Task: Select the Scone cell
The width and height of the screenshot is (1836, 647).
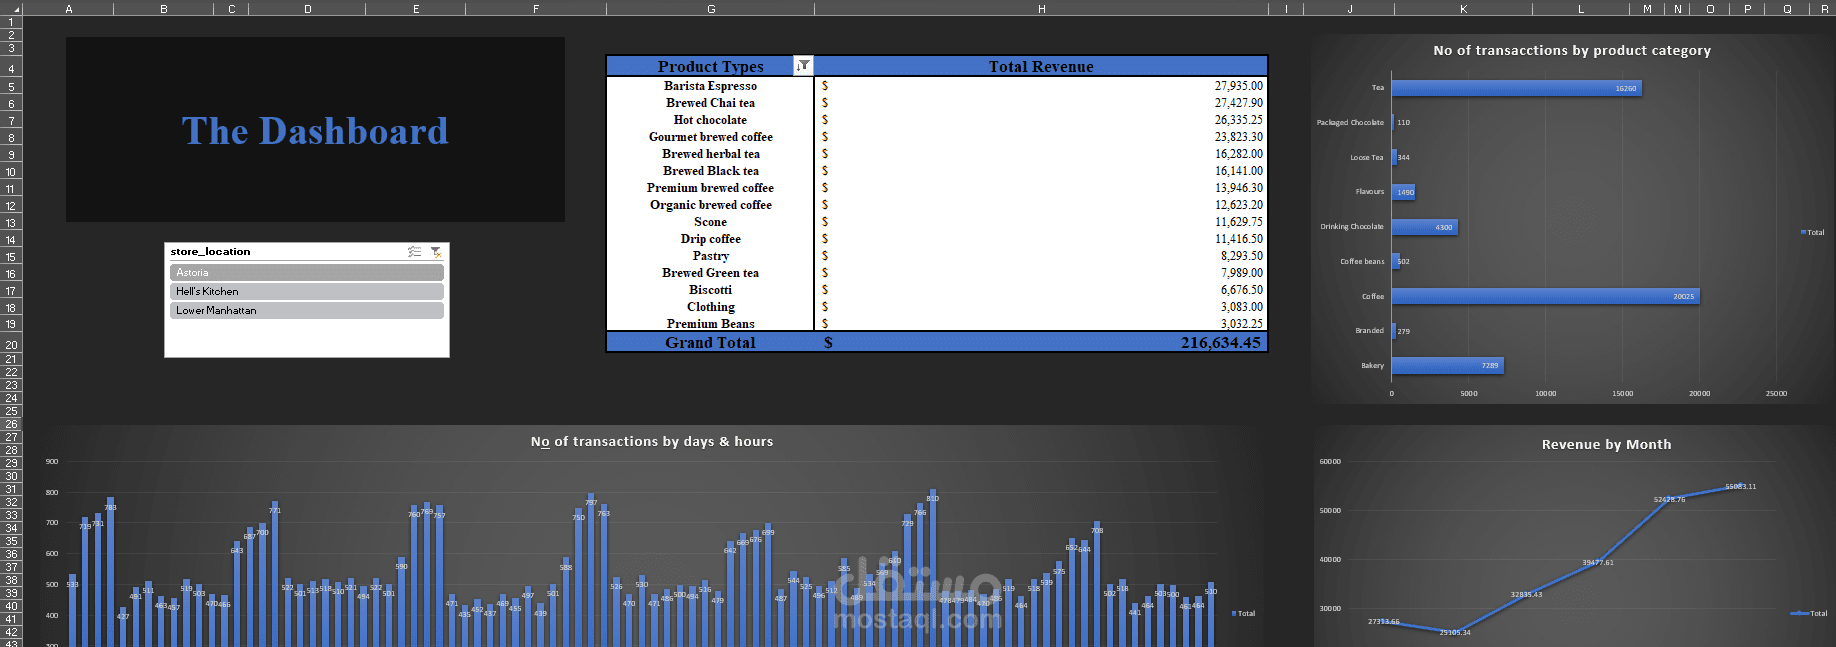Action: pos(711,222)
